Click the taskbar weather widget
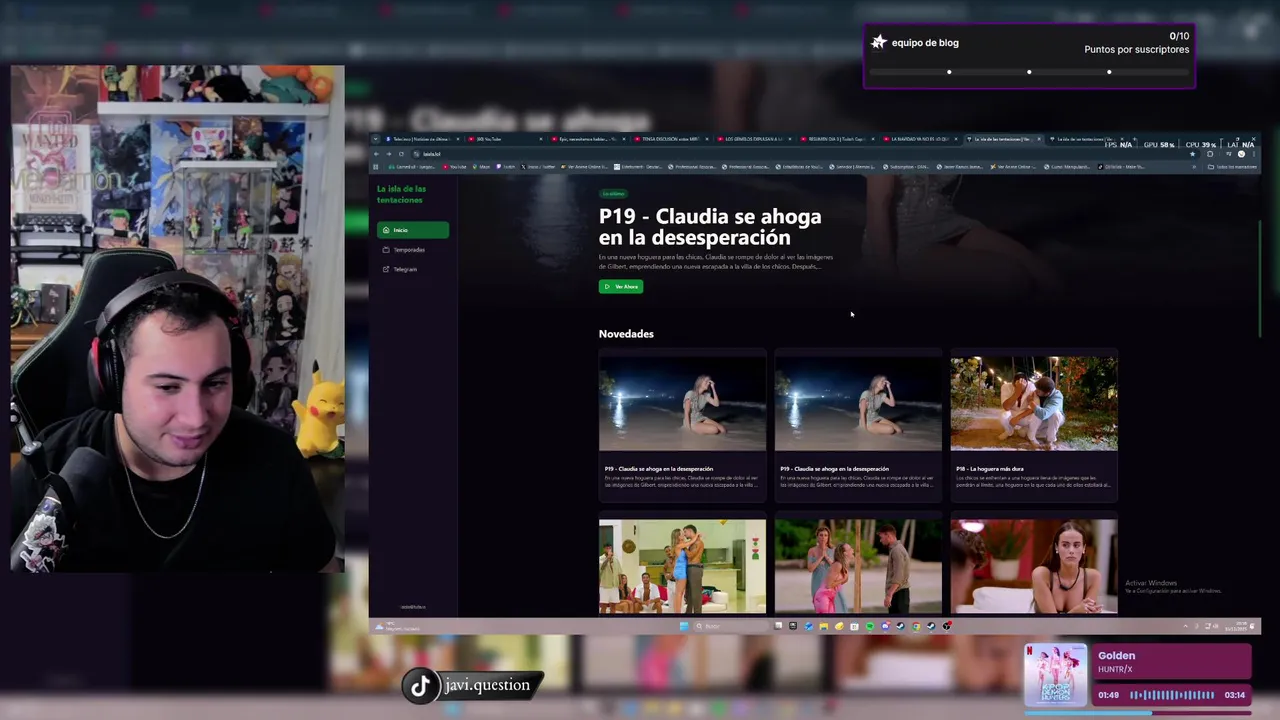This screenshot has width=1280, height=720. (398, 626)
